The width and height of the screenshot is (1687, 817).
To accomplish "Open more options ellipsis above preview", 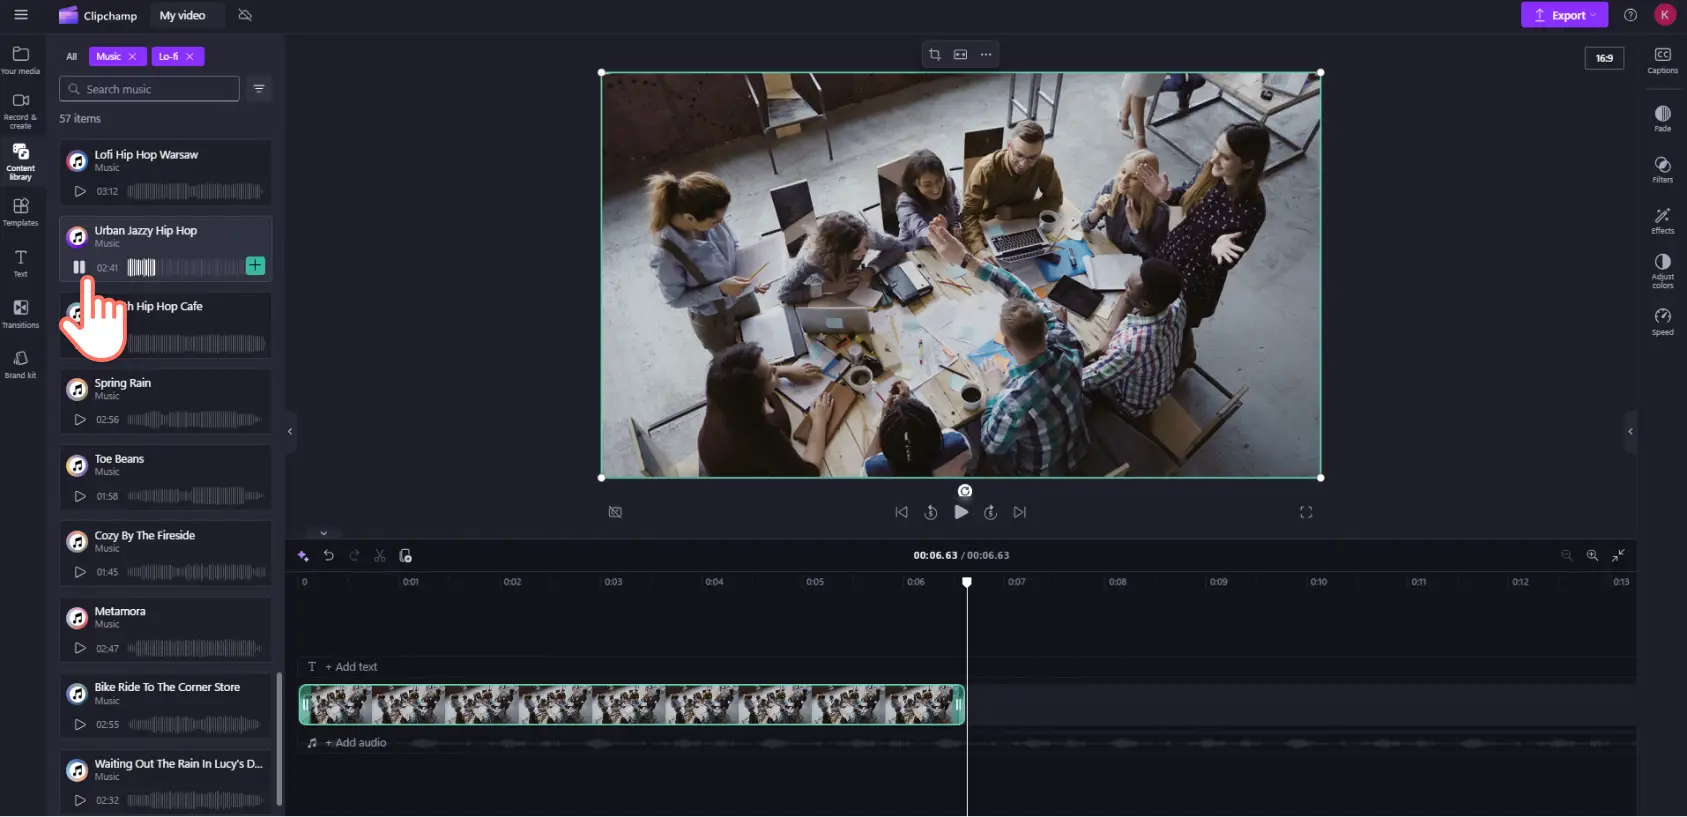I will coord(986,55).
